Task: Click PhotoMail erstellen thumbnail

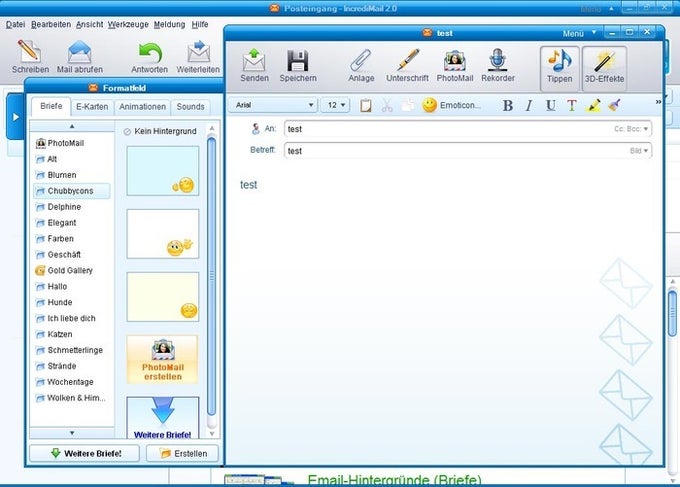Action: pyautogui.click(x=163, y=360)
